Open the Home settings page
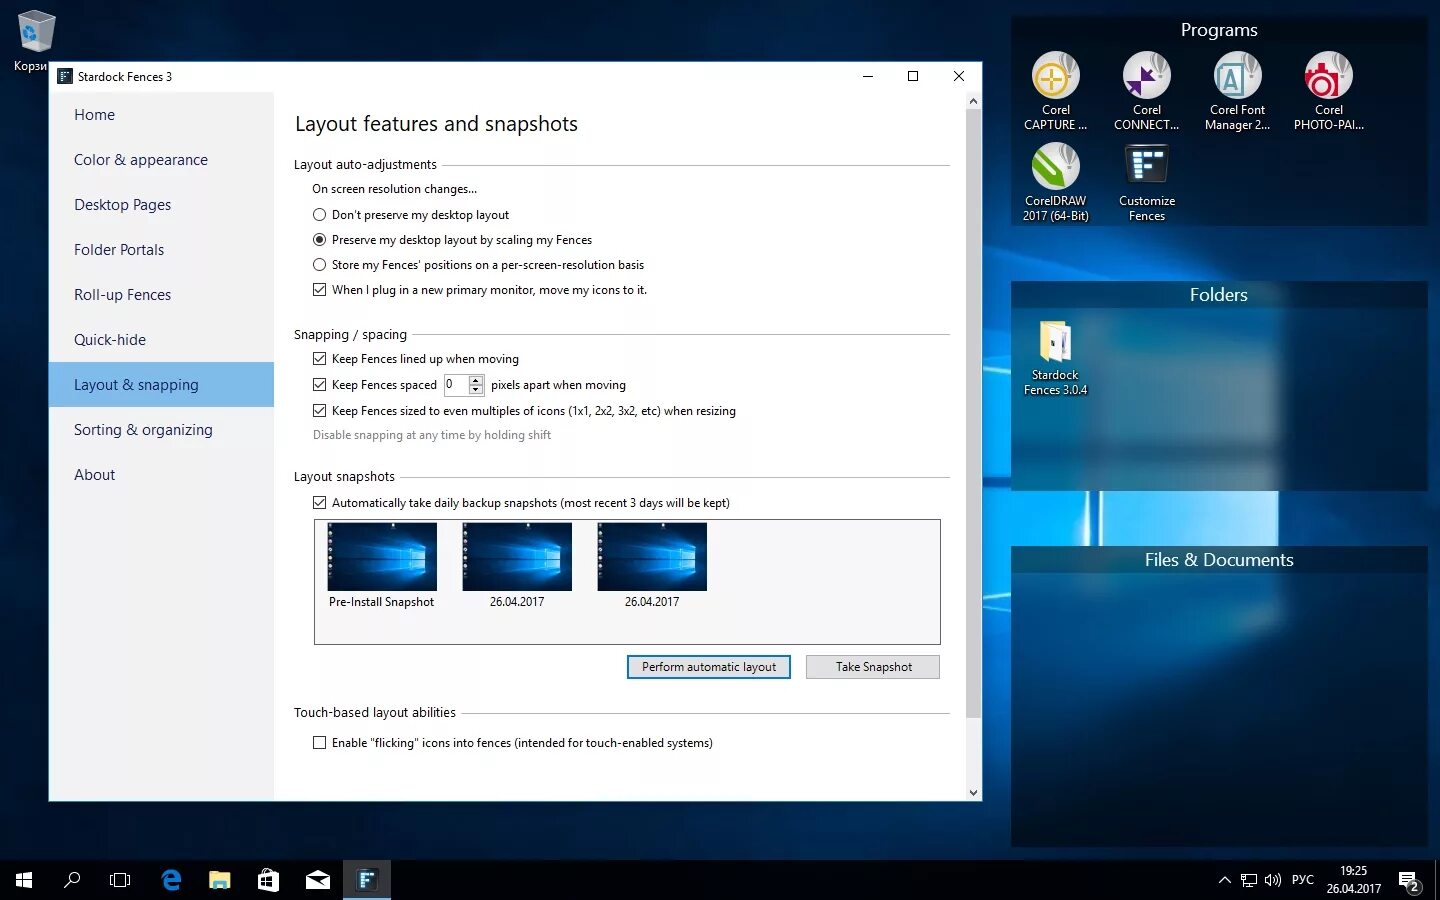This screenshot has height=900, width=1440. [x=161, y=115]
